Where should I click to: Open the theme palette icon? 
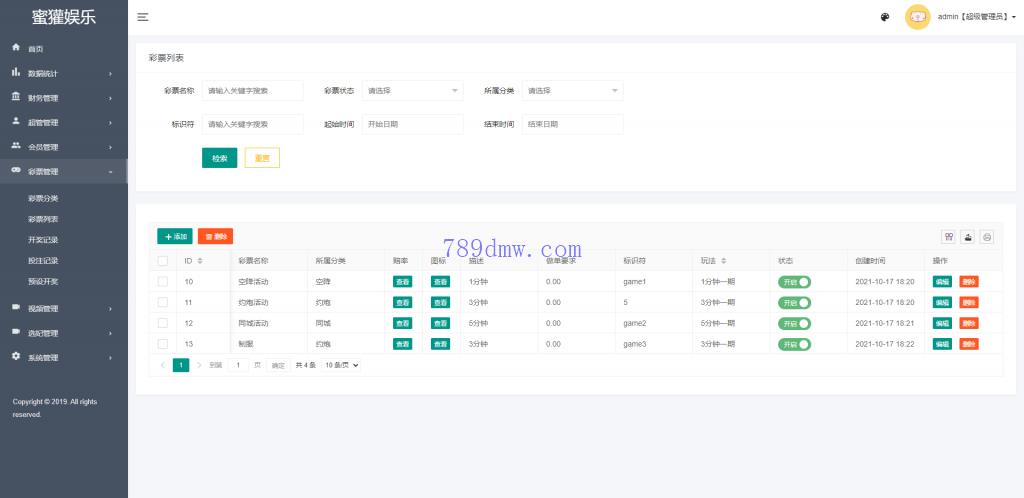pyautogui.click(x=885, y=17)
